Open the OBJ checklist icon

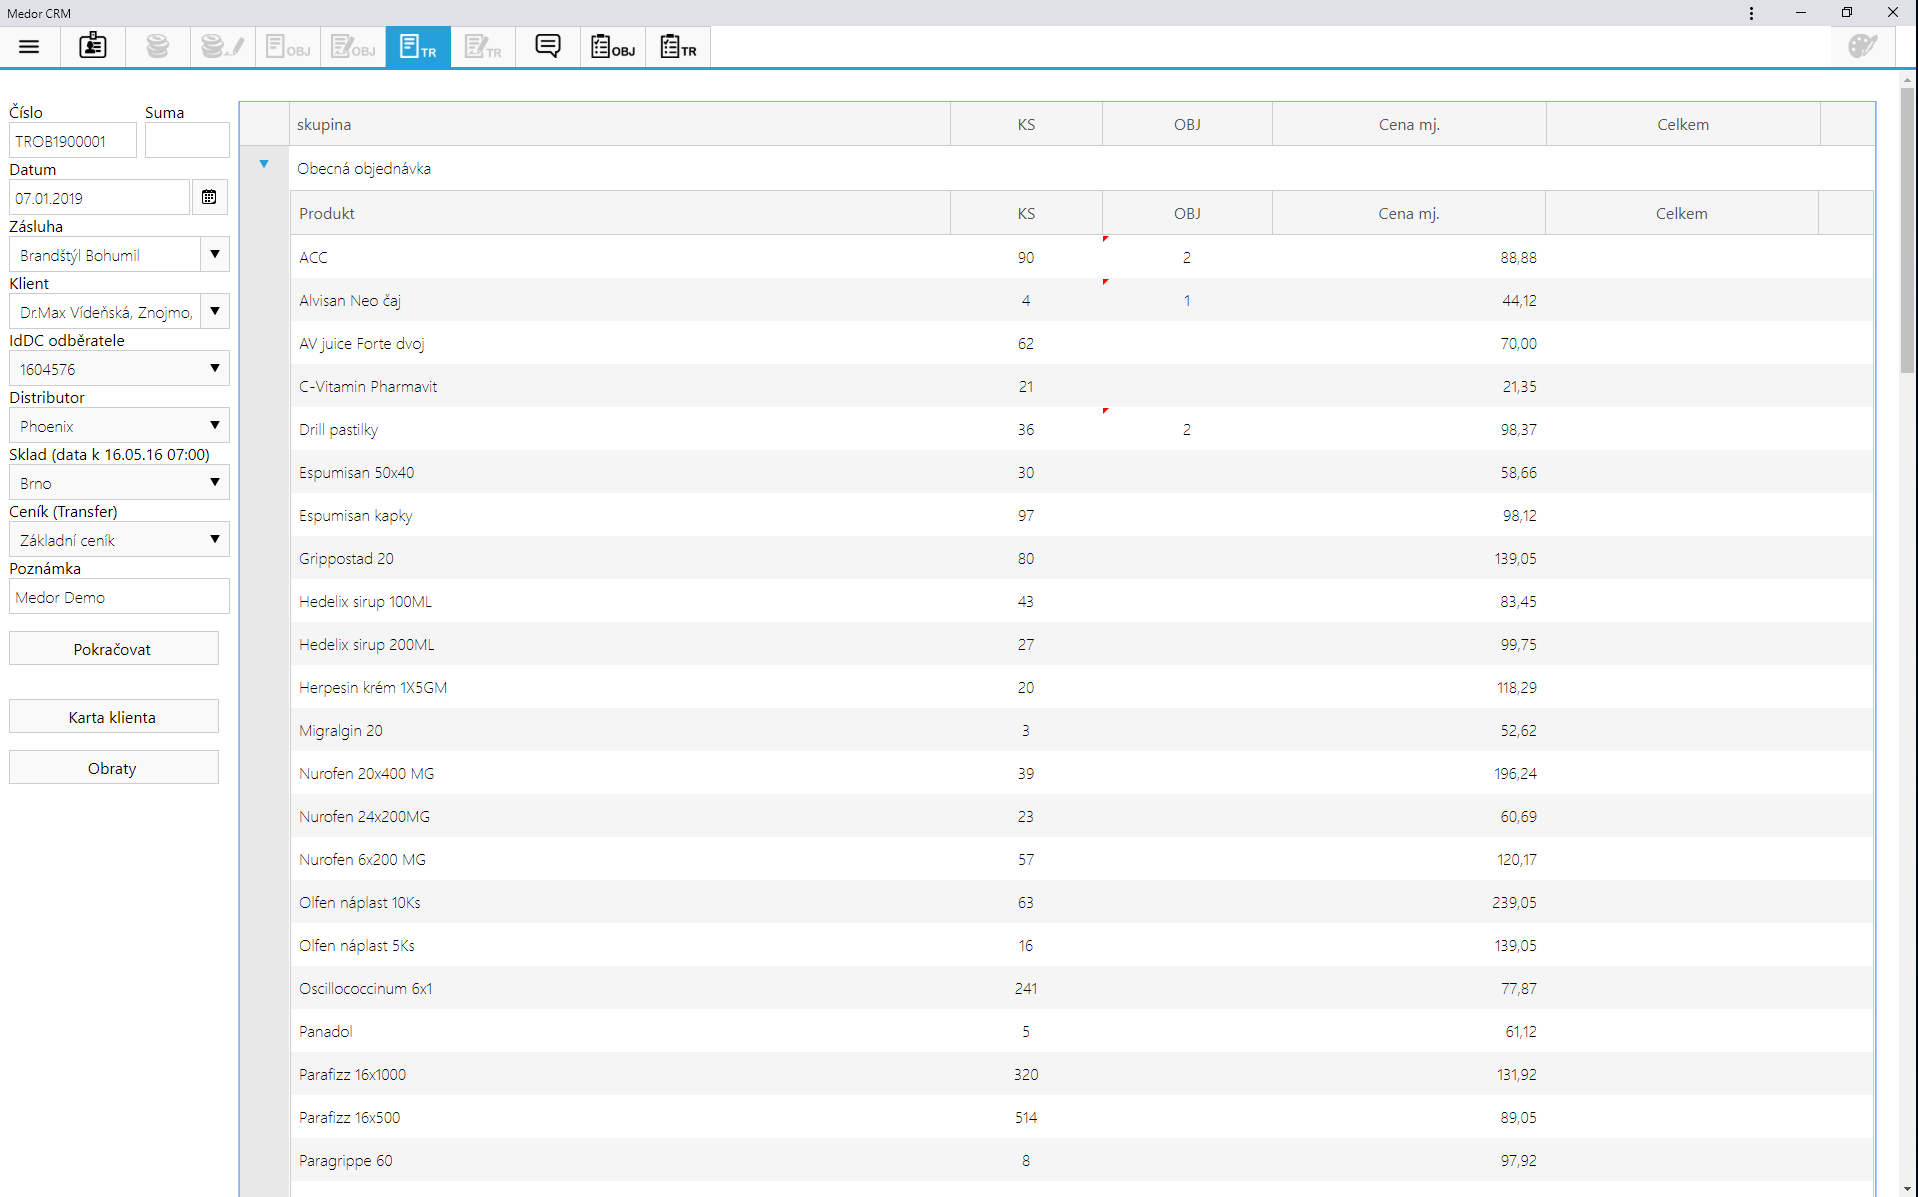[x=613, y=46]
